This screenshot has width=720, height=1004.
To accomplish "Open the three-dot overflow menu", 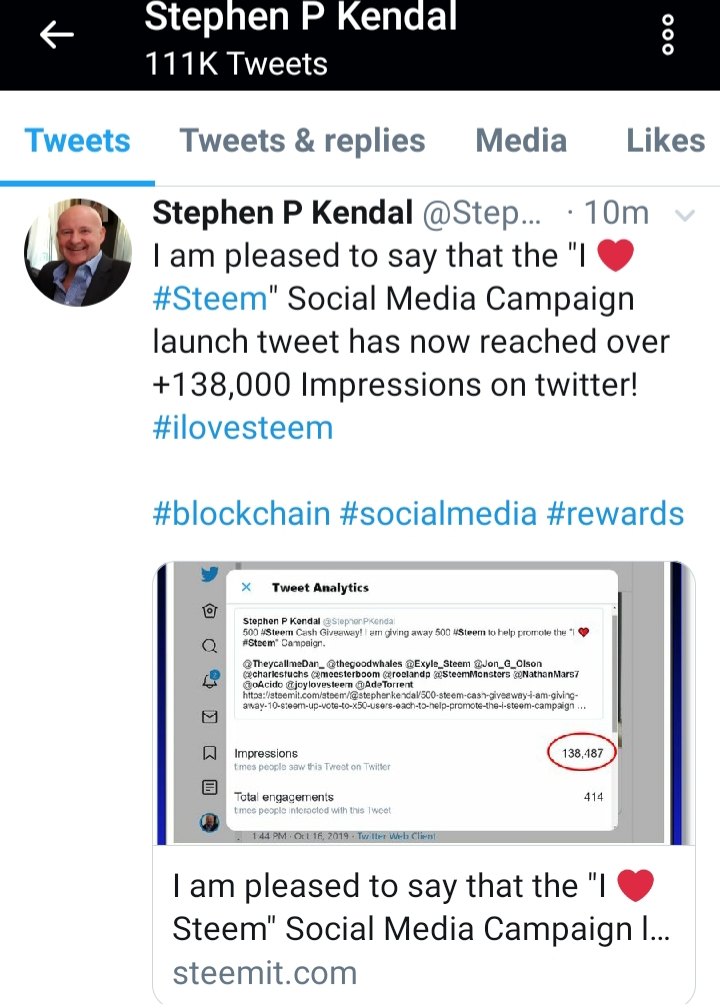I will click(667, 35).
